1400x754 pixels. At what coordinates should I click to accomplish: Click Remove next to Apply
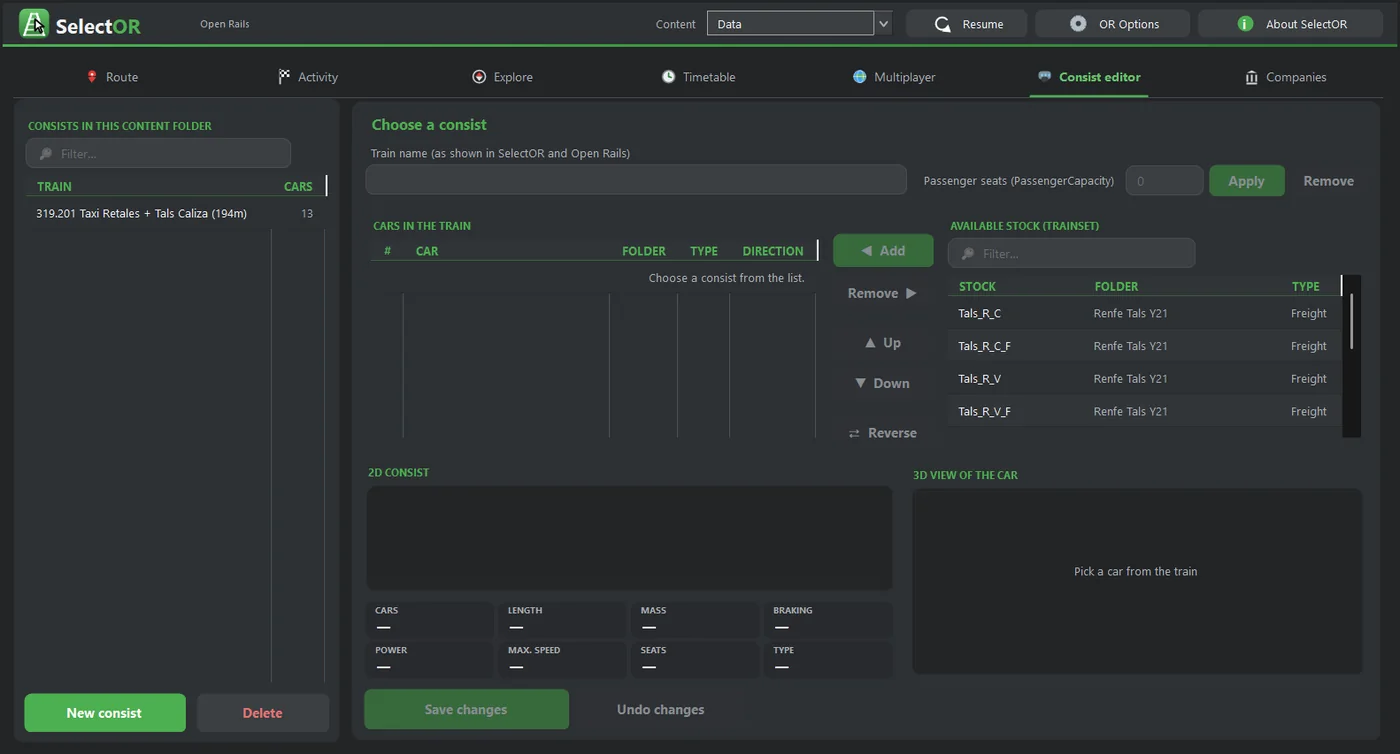pyautogui.click(x=1328, y=181)
